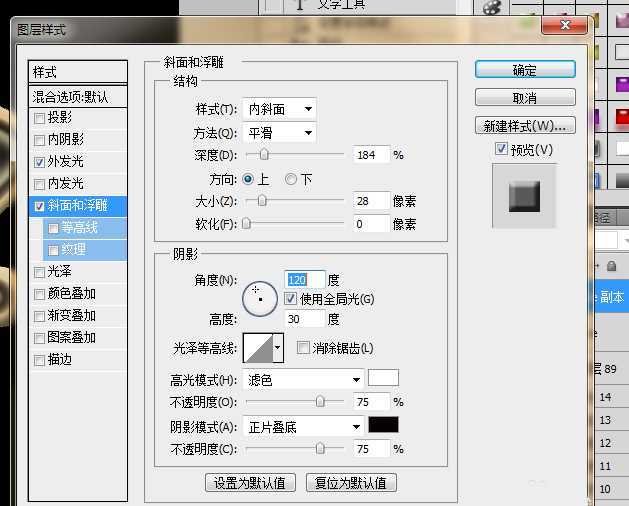Image resolution: width=629 pixels, height=506 pixels.
Task: Click the 确定 button
Action: 524,70
